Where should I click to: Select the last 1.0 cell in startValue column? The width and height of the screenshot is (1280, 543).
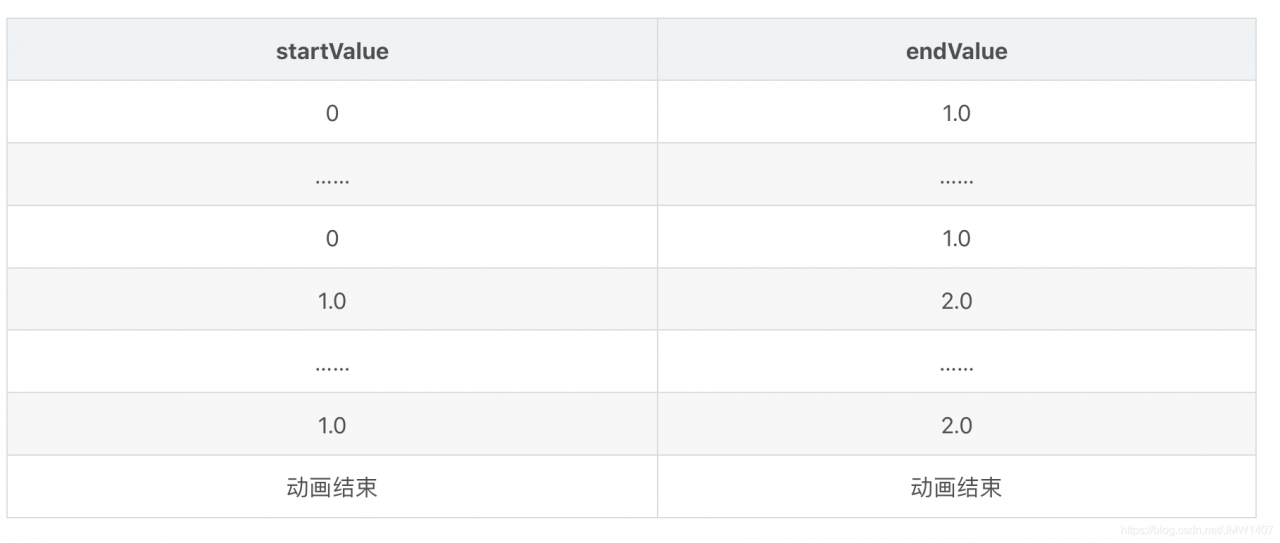pos(332,426)
